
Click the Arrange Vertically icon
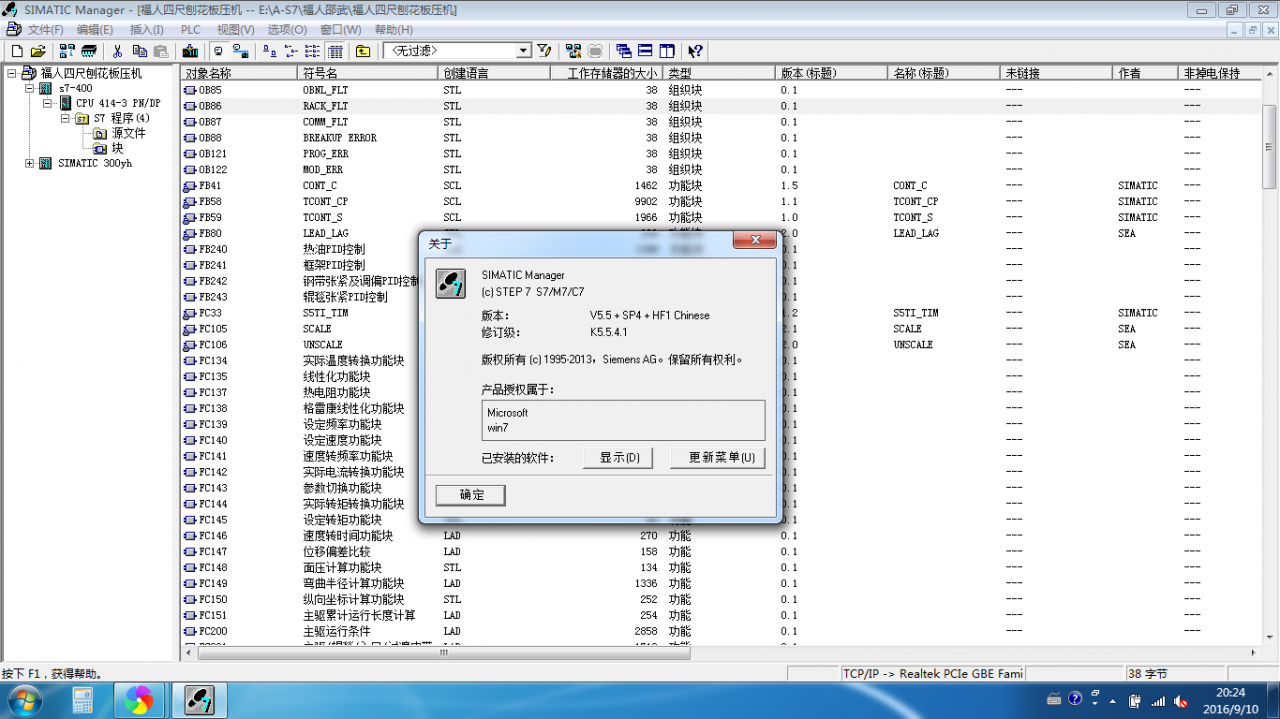tap(668, 50)
